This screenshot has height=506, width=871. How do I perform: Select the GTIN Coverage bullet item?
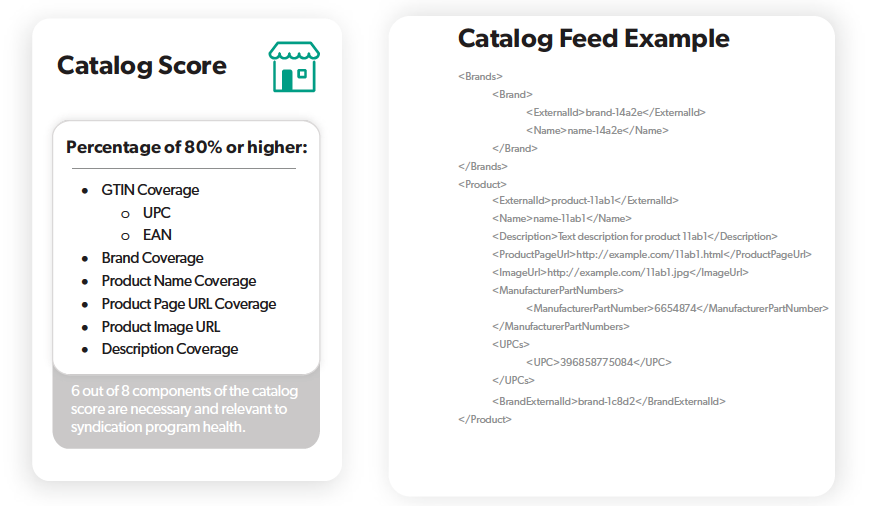[150, 190]
